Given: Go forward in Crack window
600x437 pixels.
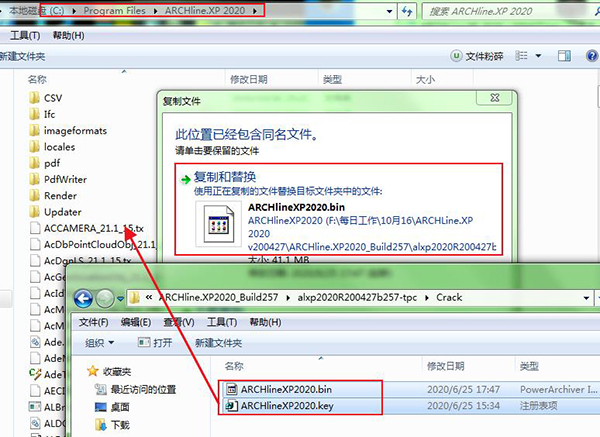Looking at the screenshot, I should 104,298.
